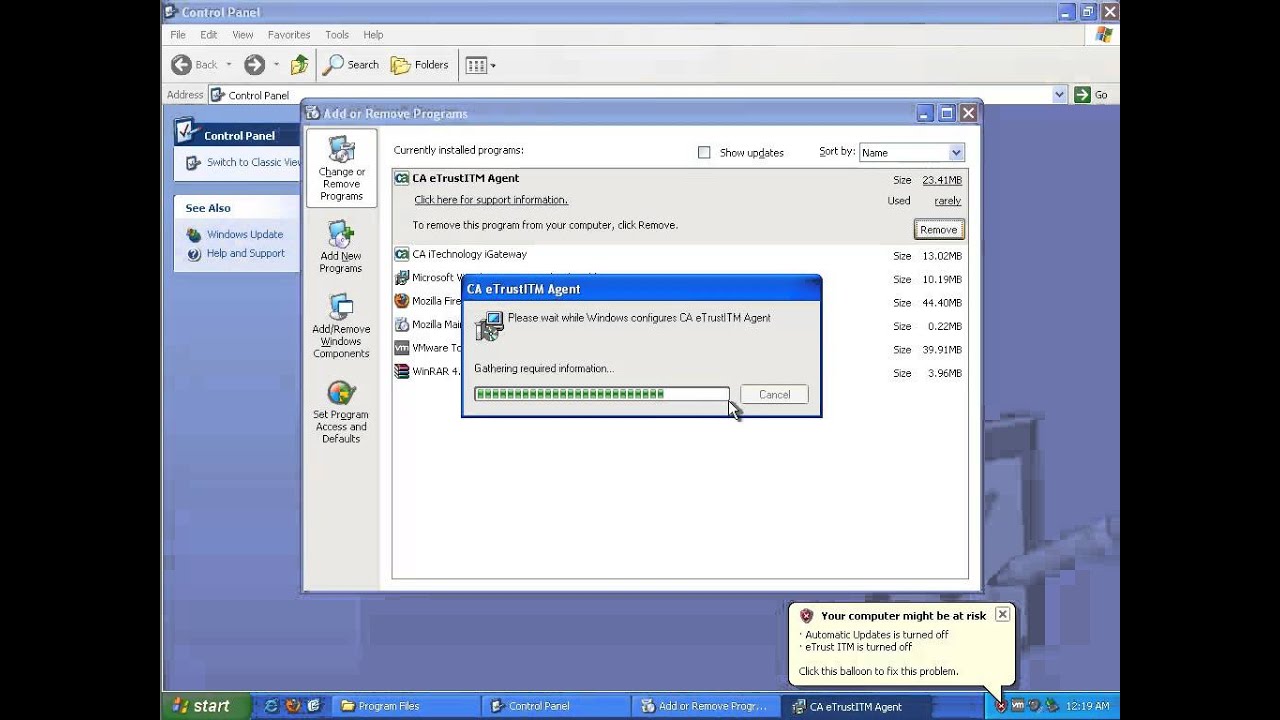
Task: Open the Help and Support link
Action: tap(246, 254)
